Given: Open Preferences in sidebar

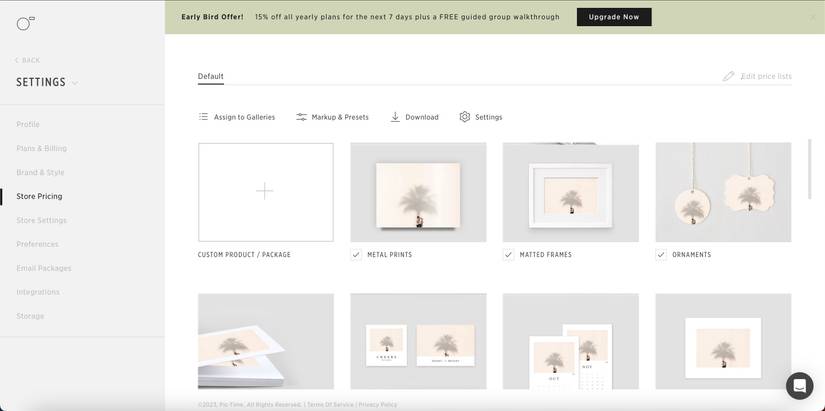Looking at the screenshot, I should 37,244.
